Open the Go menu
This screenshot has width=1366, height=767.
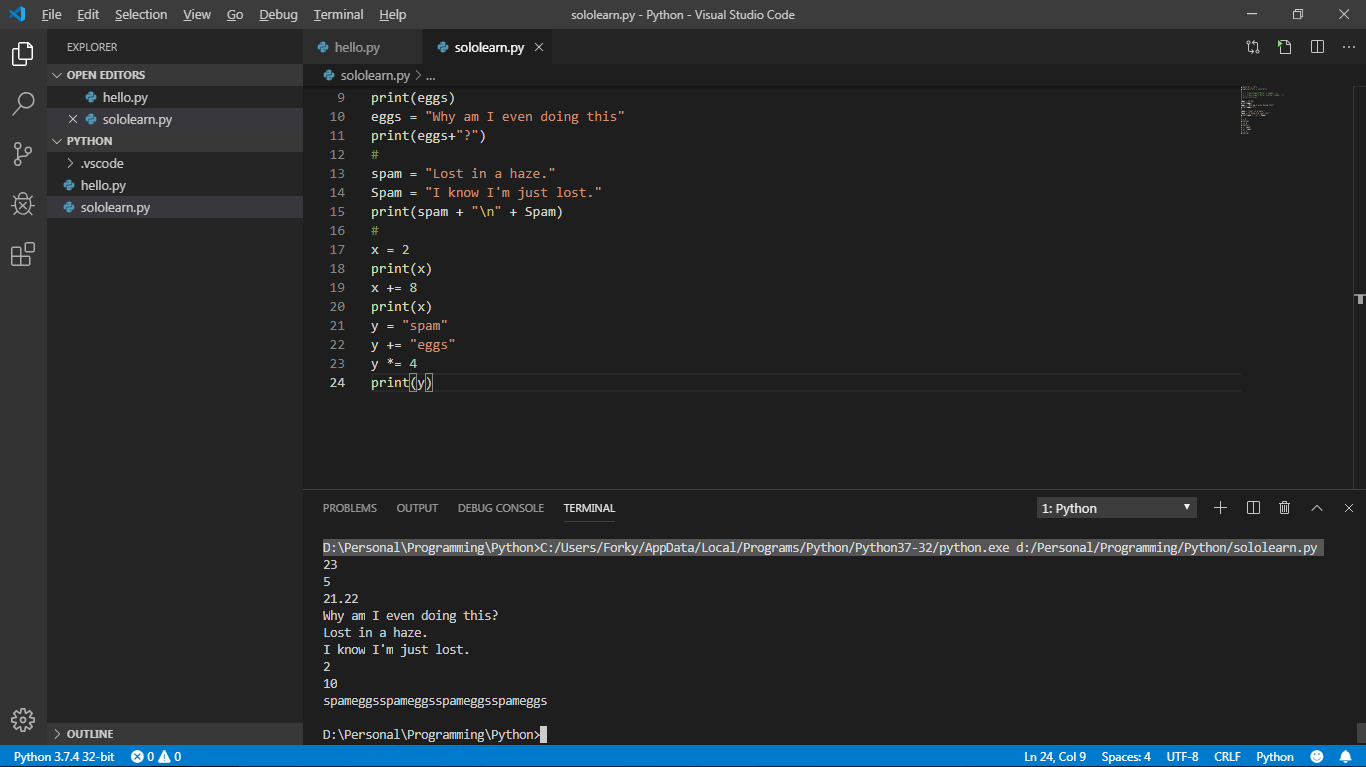(235, 14)
